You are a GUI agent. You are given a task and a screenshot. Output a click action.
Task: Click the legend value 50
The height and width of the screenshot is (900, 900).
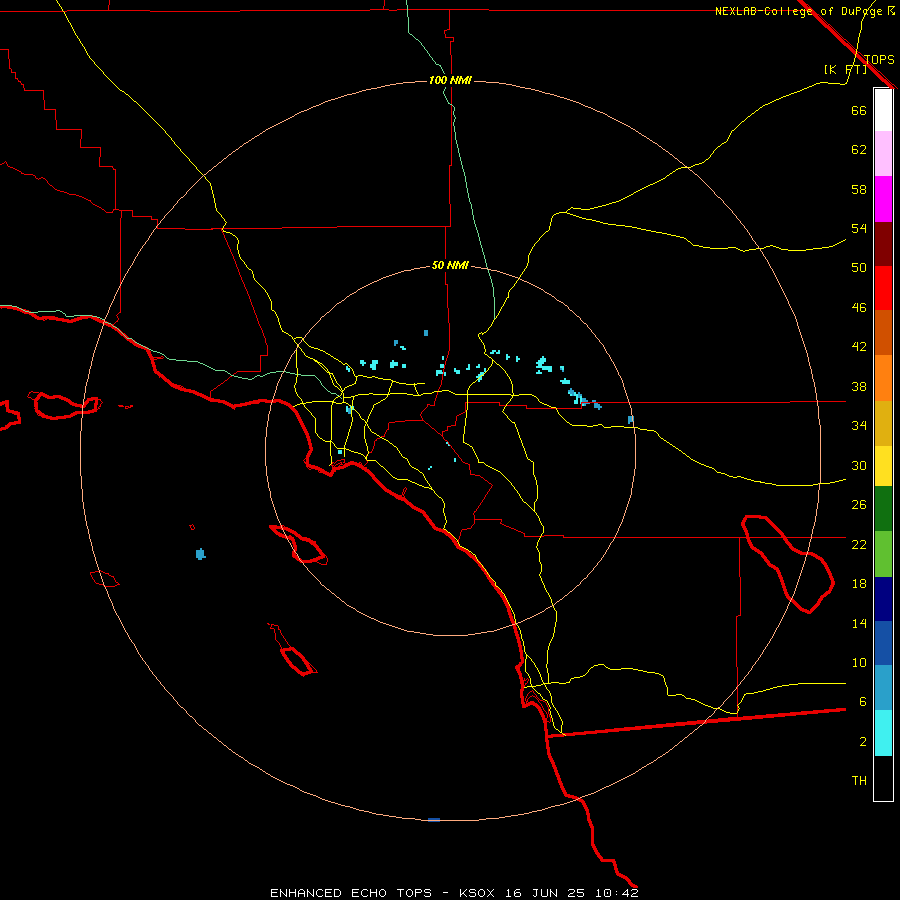pos(859,267)
